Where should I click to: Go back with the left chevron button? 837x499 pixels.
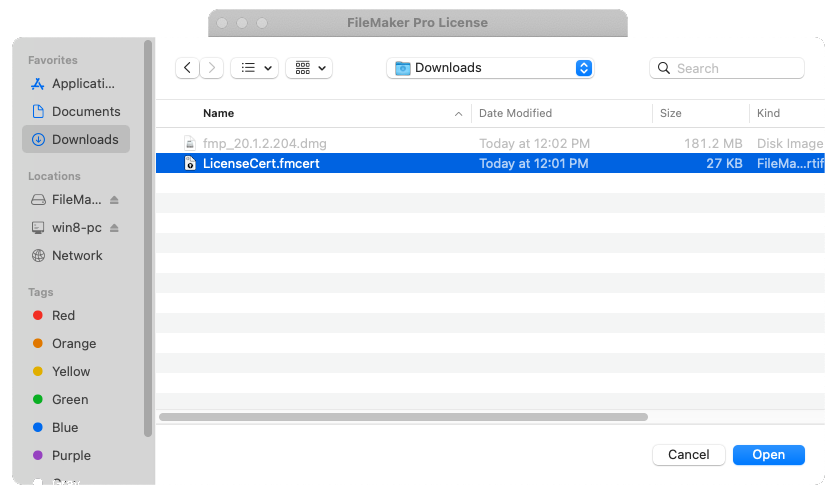[187, 68]
